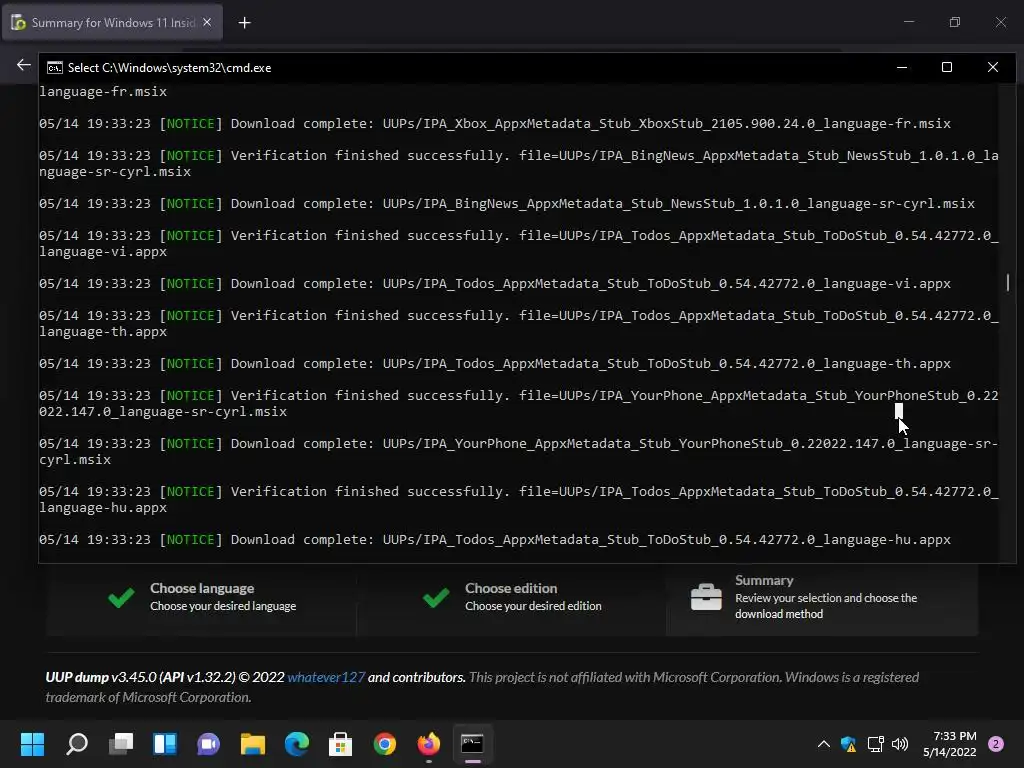This screenshot has height=768, width=1024.
Task: Open Task View on taskbar
Action: (x=121, y=744)
